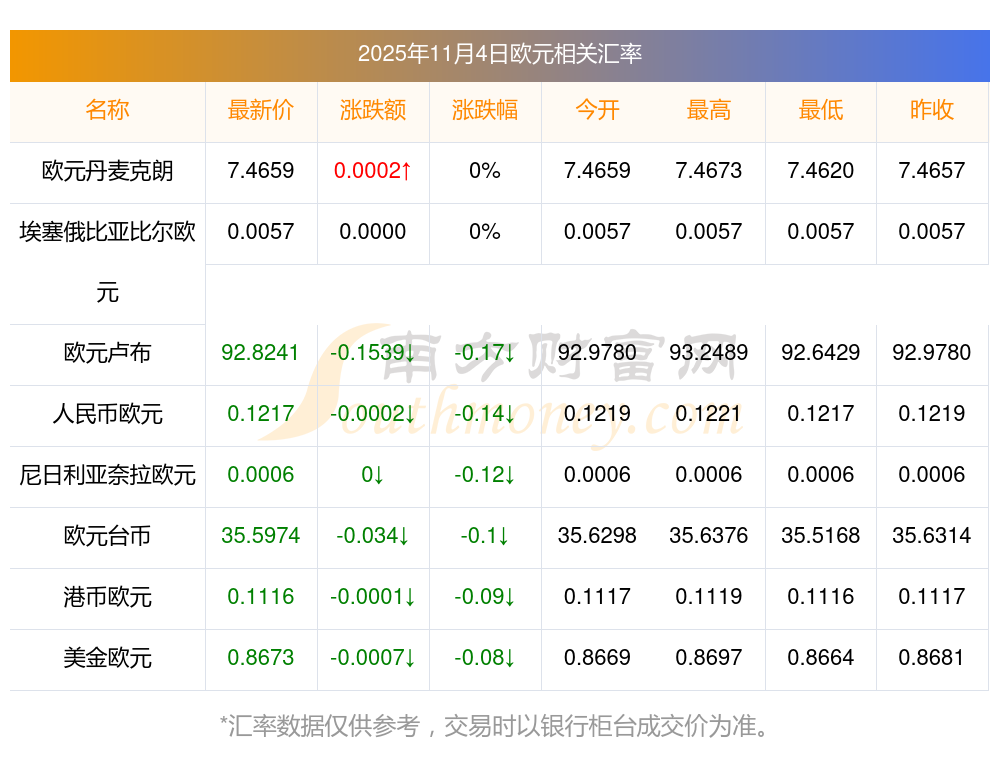This screenshot has width=1000, height=757.
Task: Select the 涨跌幅 column header
Action: [x=485, y=110]
